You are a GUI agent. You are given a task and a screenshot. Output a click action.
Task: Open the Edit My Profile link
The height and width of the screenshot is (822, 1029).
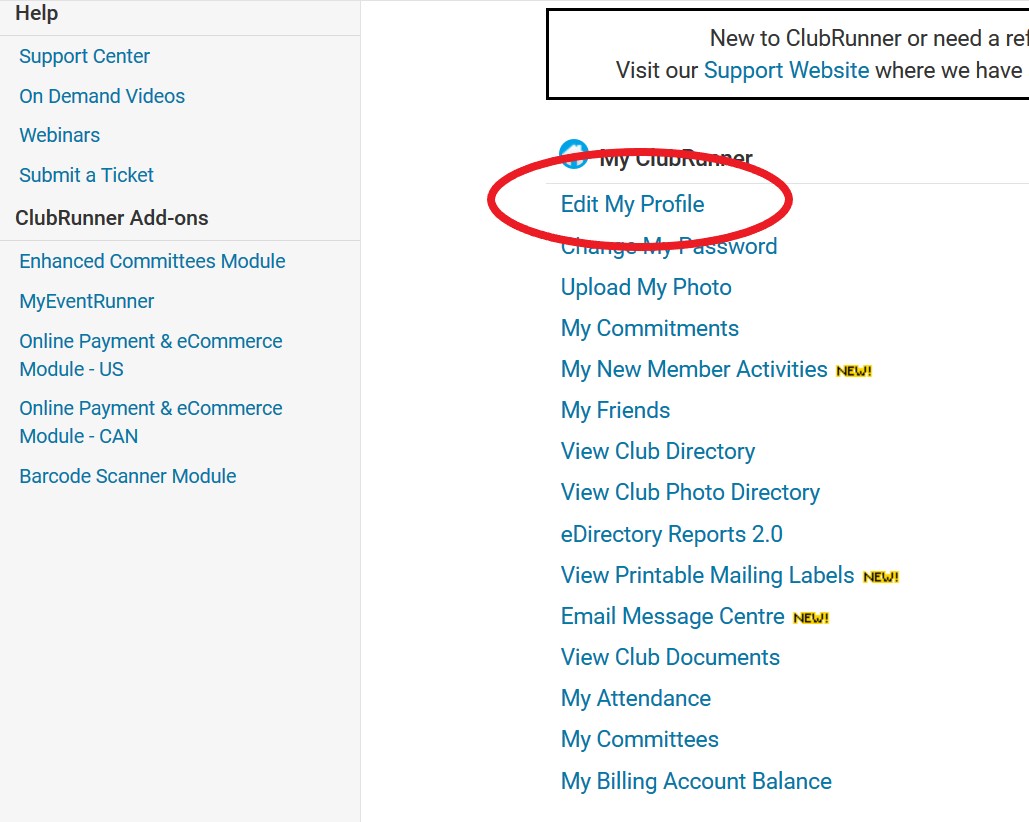tap(632, 204)
